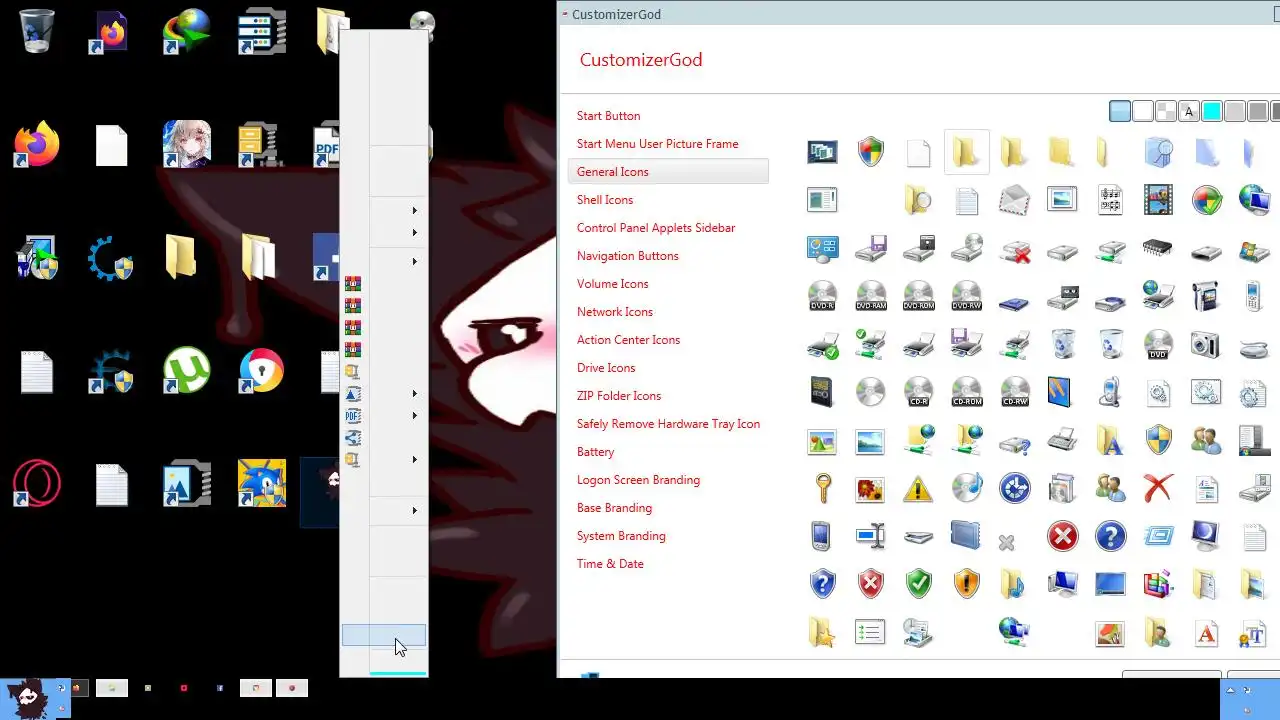The height and width of the screenshot is (720, 1280).
Task: Open the Volume Icons category
Action: (x=612, y=284)
